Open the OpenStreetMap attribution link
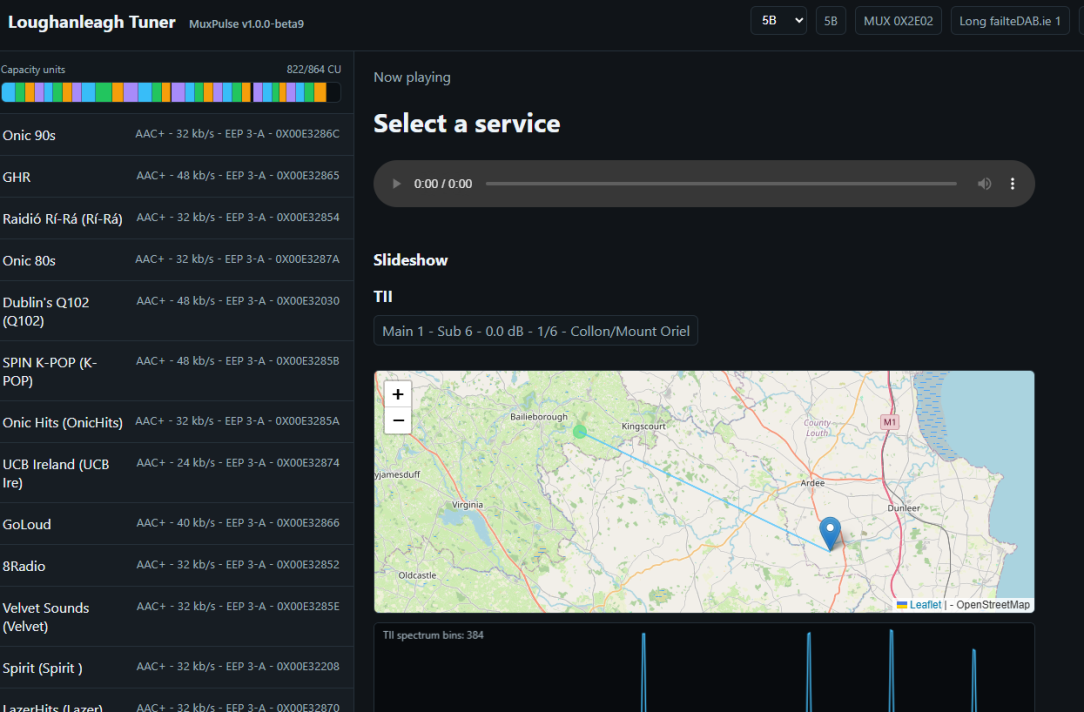 [993, 605]
